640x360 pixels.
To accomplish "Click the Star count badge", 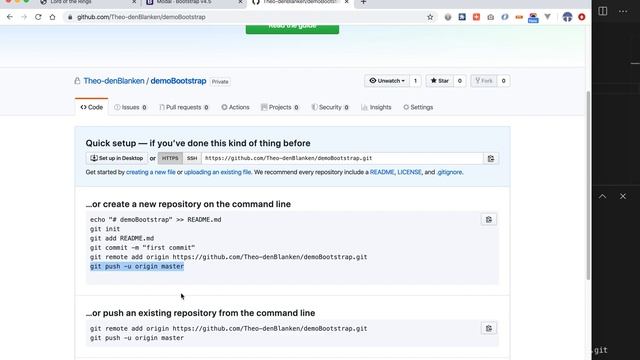I will tap(460, 81).
